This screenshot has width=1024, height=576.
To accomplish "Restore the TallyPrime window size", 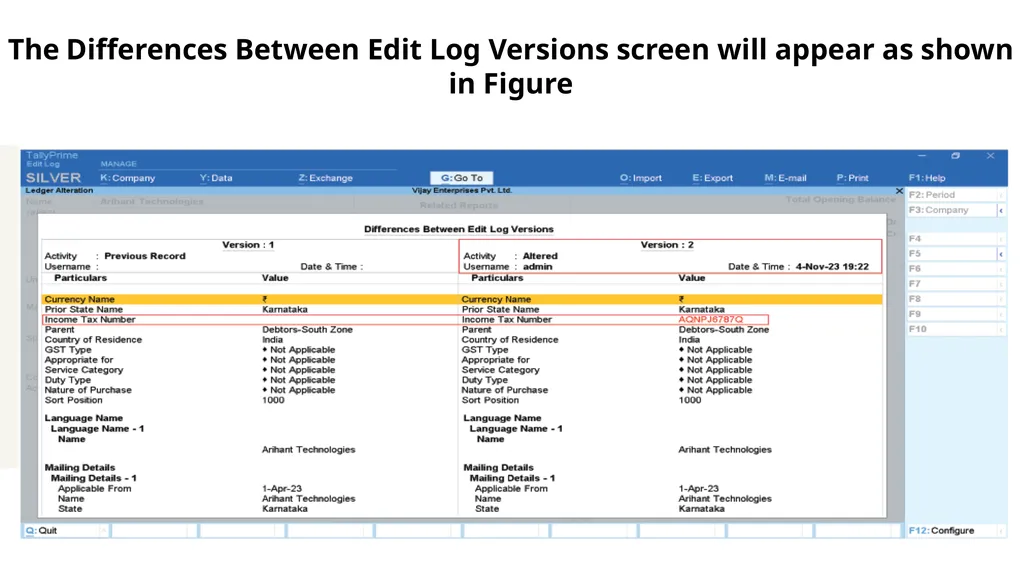I will (x=955, y=156).
